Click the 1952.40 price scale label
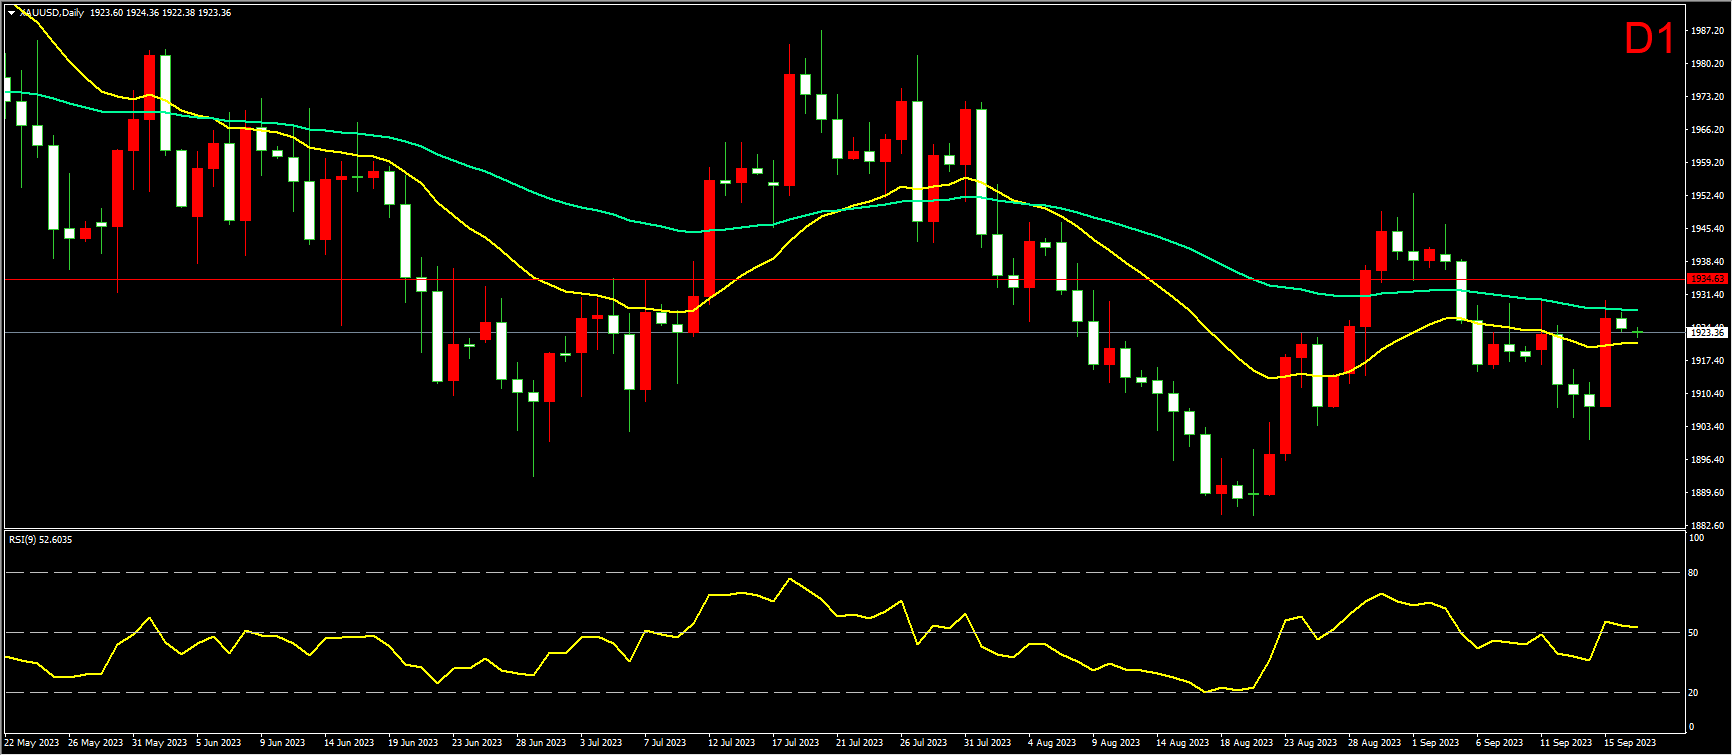This screenshot has width=1733, height=756. [1707, 196]
